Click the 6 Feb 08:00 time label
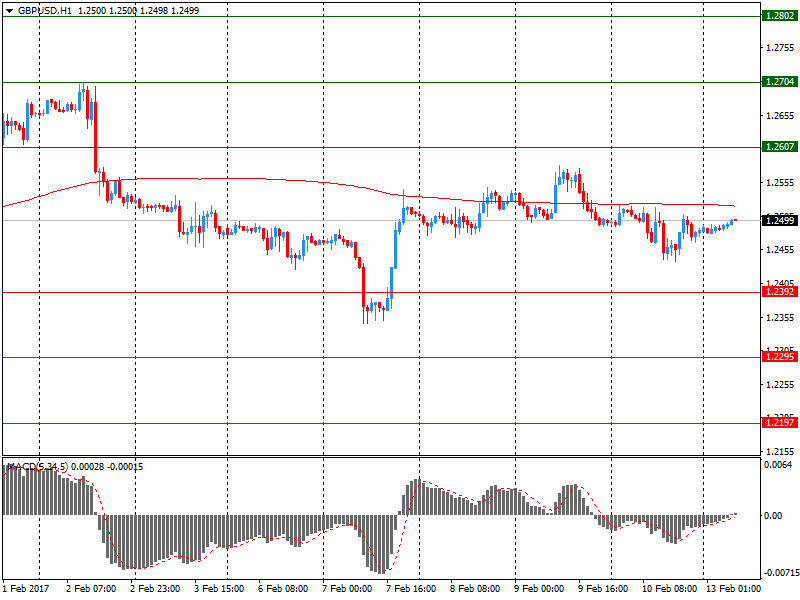800x600 pixels. 283,589
